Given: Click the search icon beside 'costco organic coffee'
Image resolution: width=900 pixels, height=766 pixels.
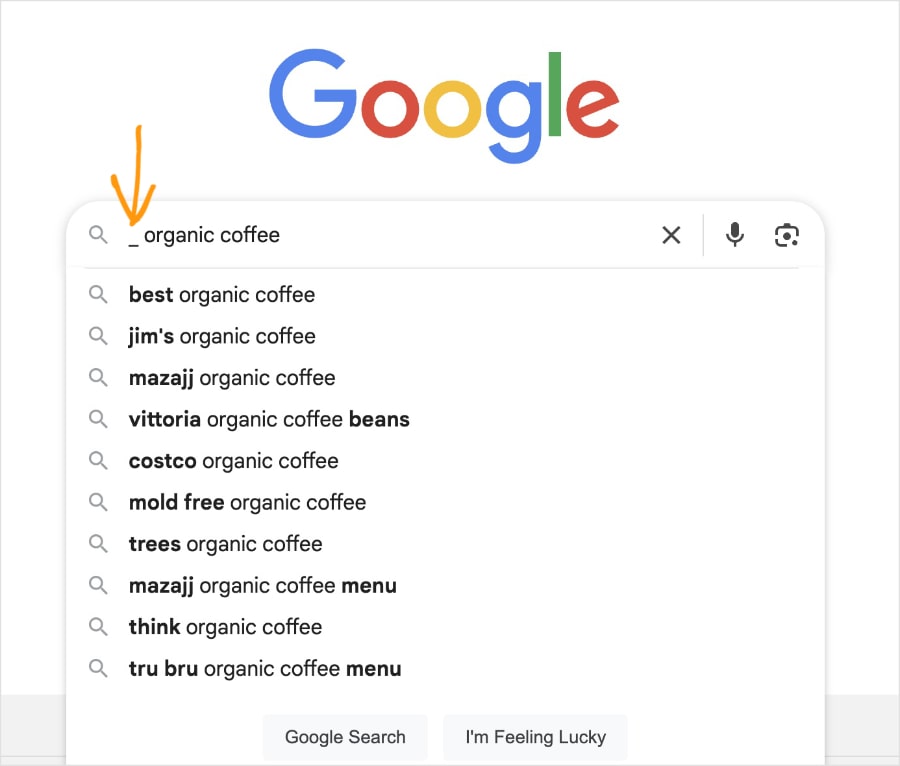Looking at the screenshot, I should (98, 461).
